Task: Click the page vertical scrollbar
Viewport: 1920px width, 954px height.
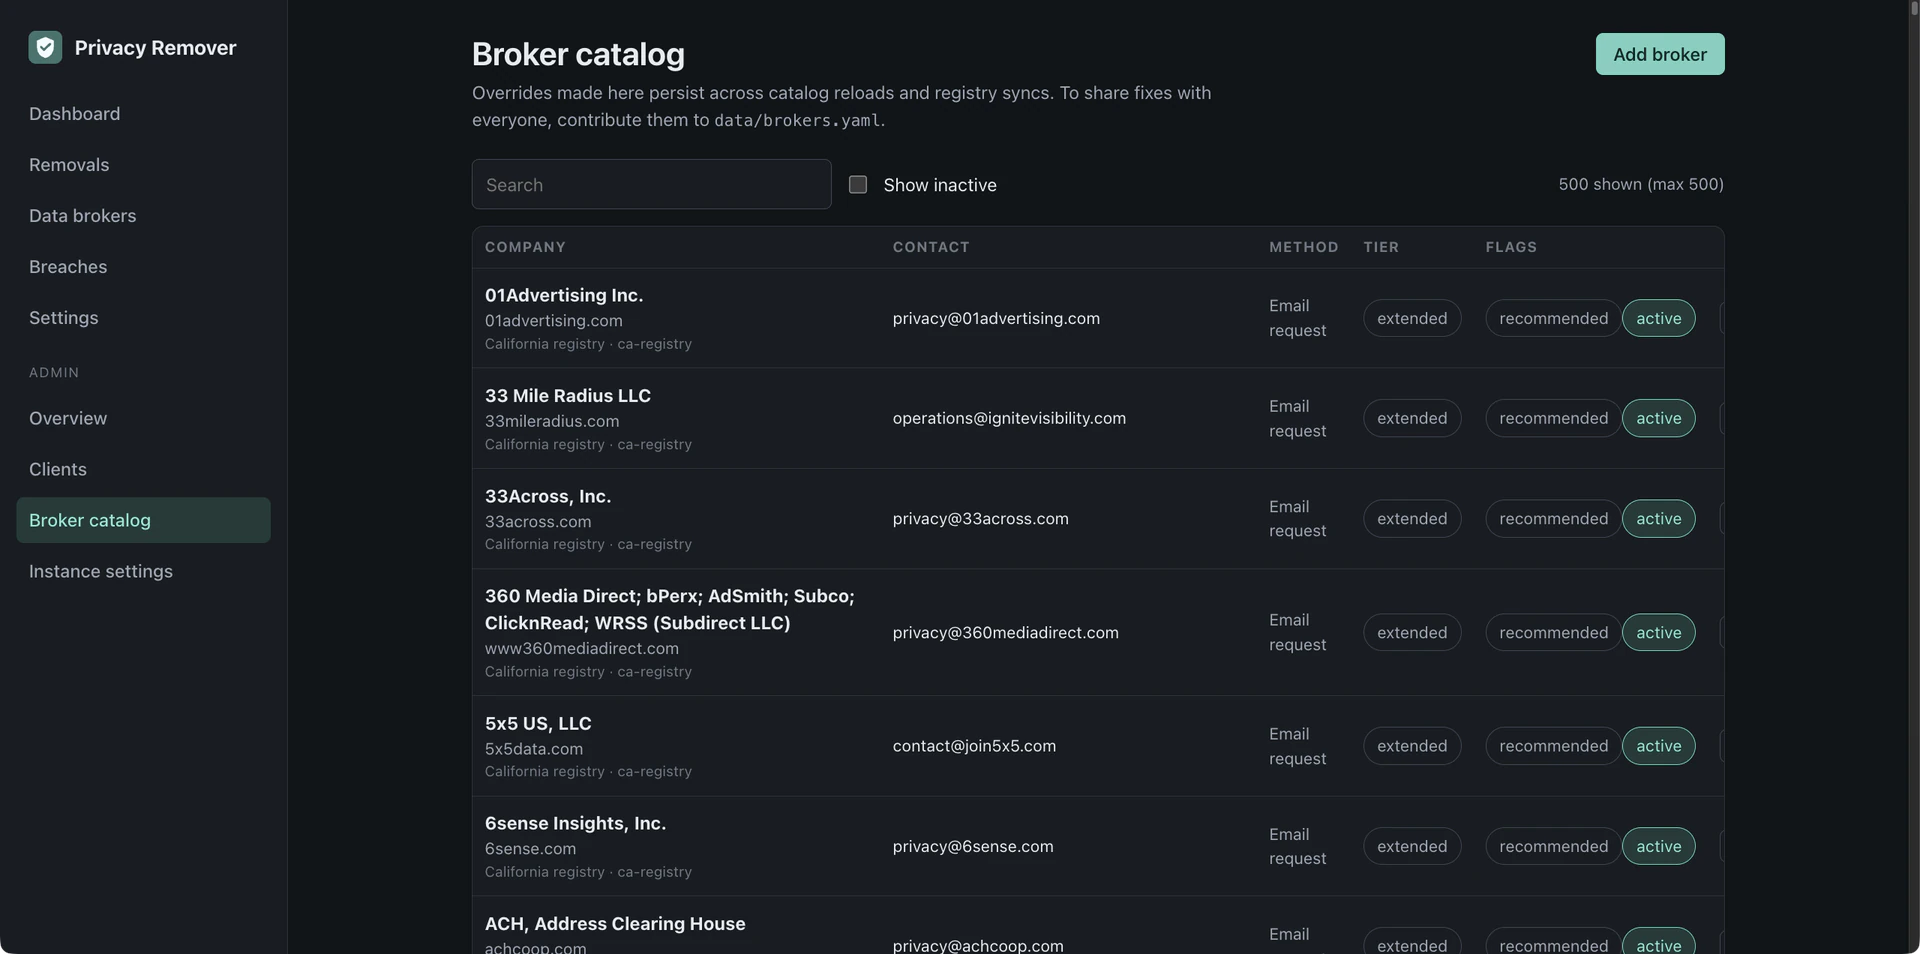Action: (x=1913, y=477)
